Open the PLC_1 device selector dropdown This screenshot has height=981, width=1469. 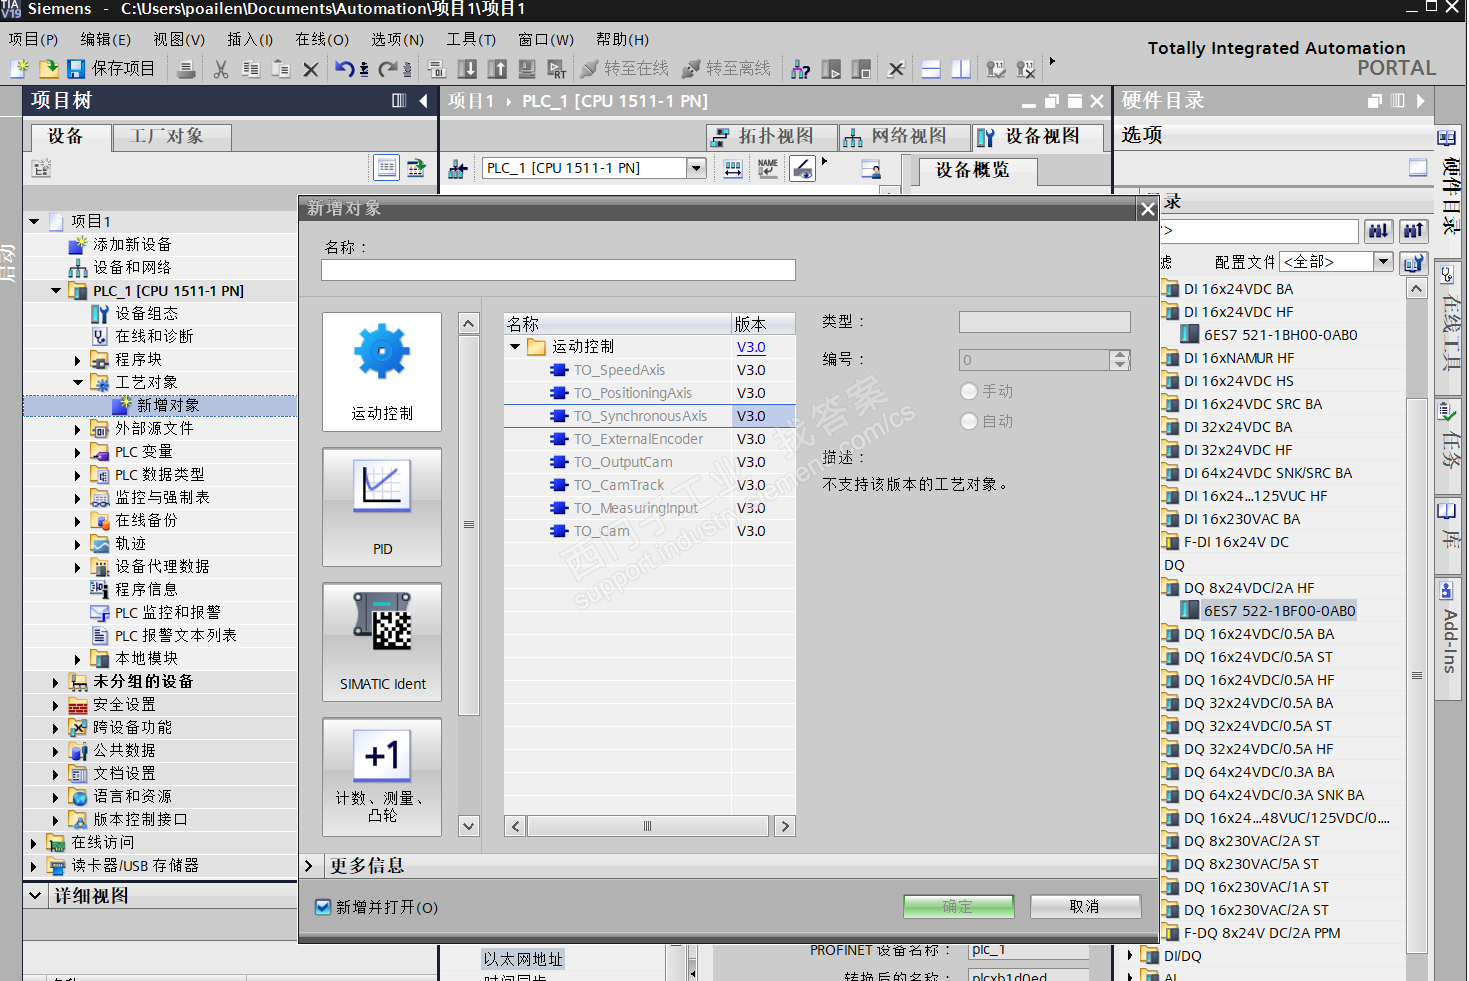click(696, 168)
